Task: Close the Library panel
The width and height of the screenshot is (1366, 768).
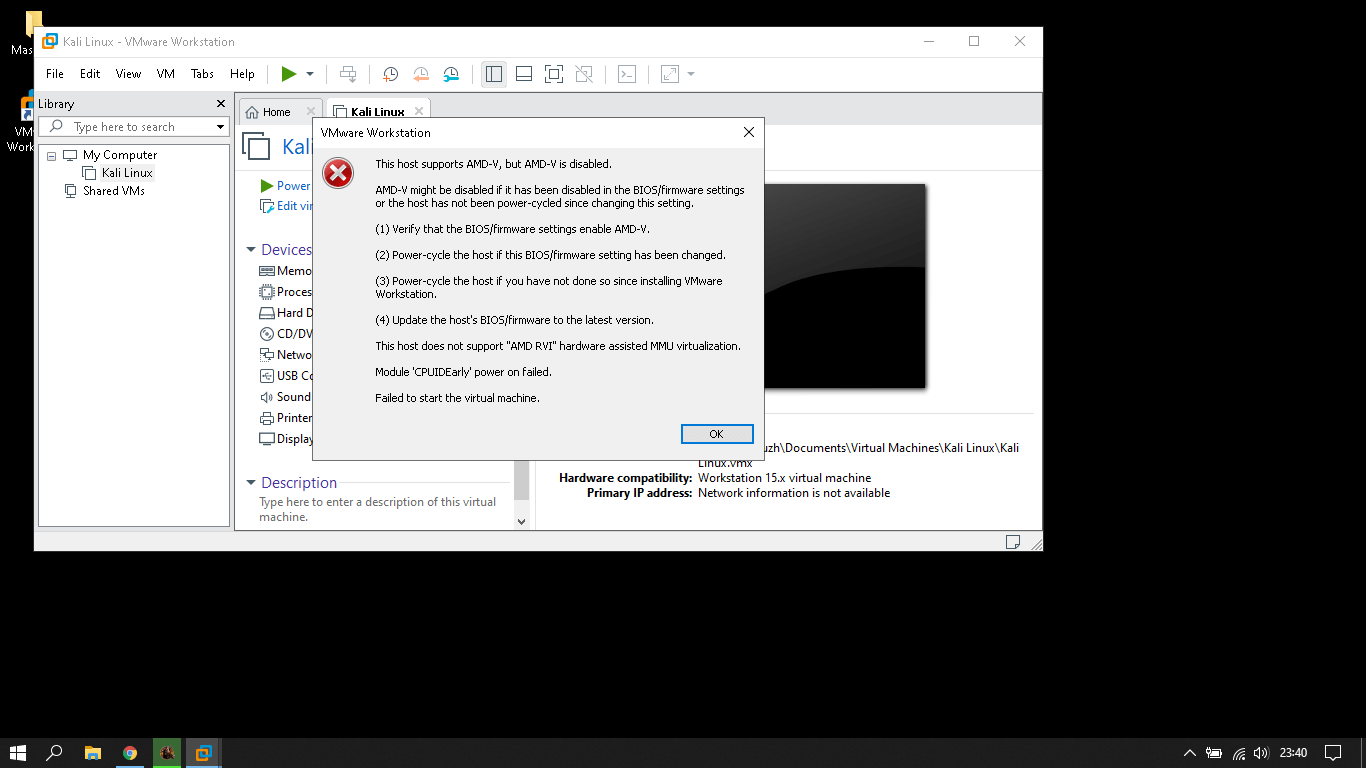Action: pos(221,104)
